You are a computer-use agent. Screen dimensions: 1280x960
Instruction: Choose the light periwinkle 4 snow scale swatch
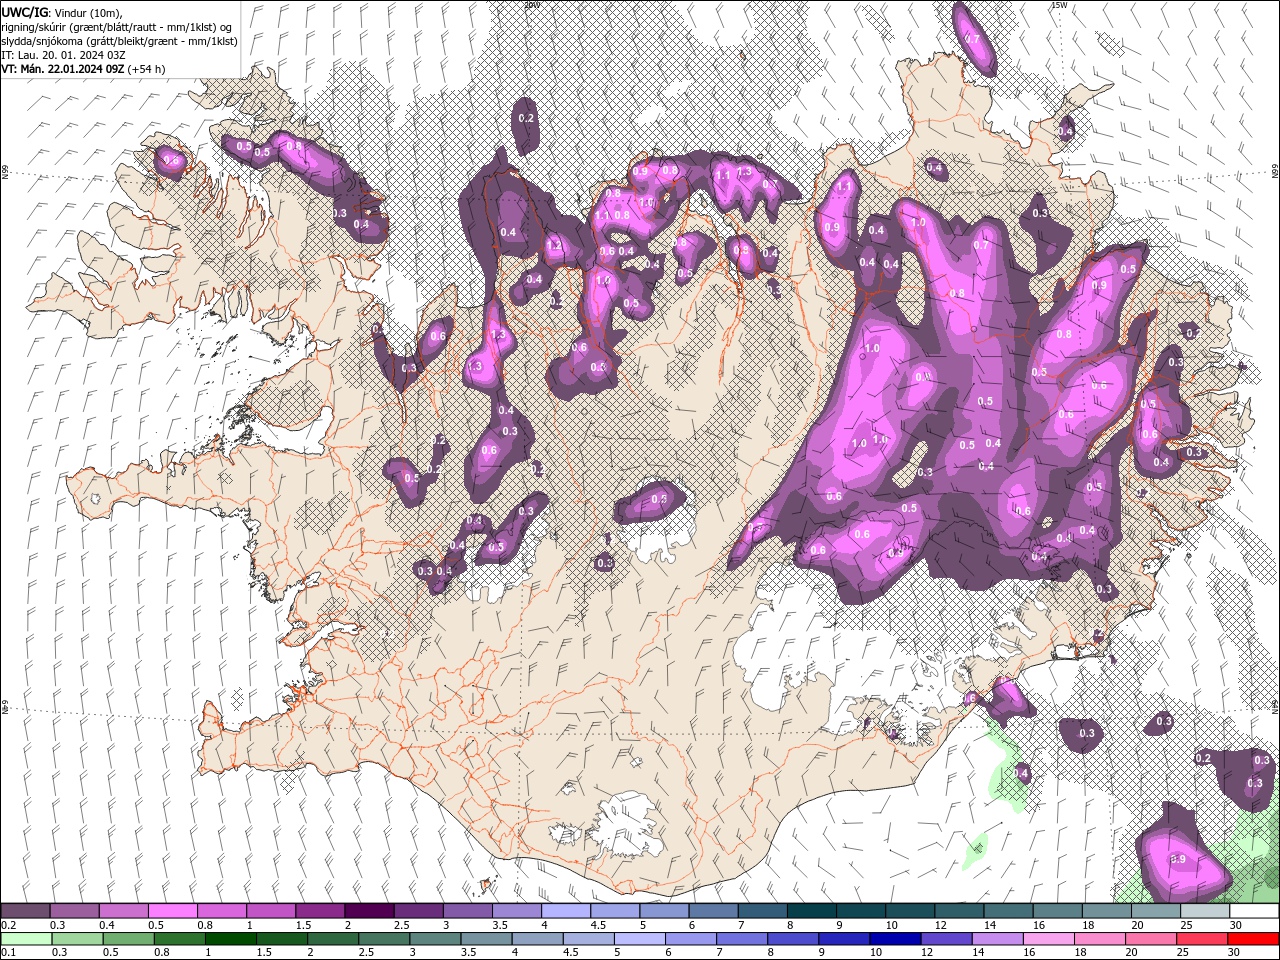pyautogui.click(x=566, y=911)
